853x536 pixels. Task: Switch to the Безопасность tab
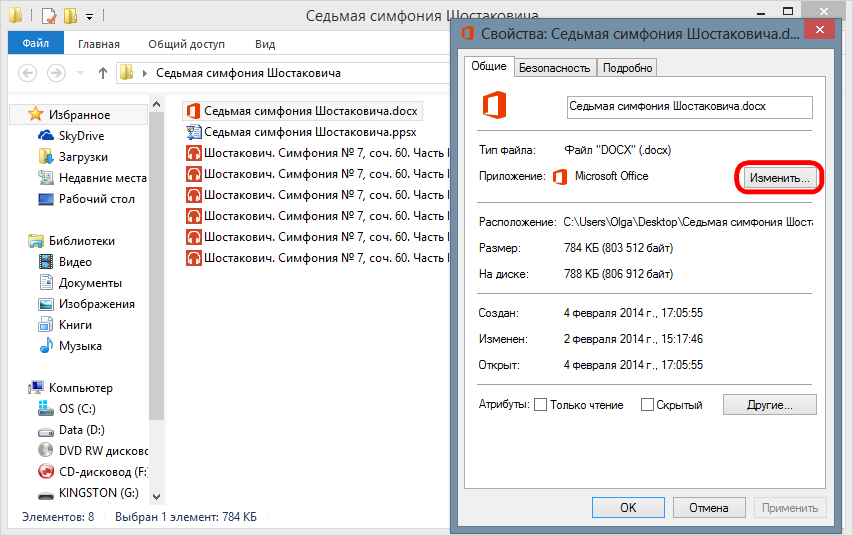click(554, 68)
